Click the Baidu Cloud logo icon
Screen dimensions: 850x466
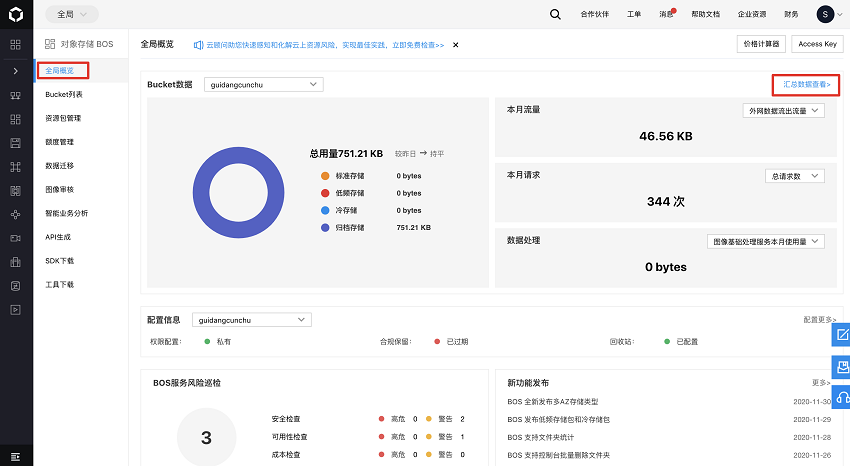pyautogui.click(x=16, y=14)
